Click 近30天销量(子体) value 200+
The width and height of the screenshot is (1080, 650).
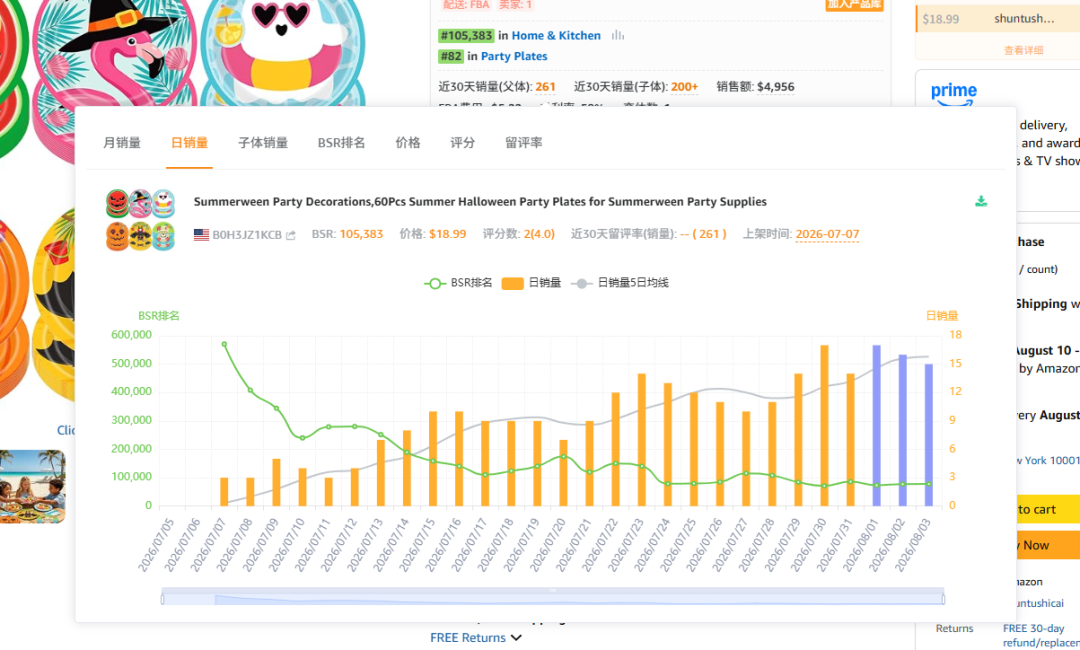[x=685, y=87]
